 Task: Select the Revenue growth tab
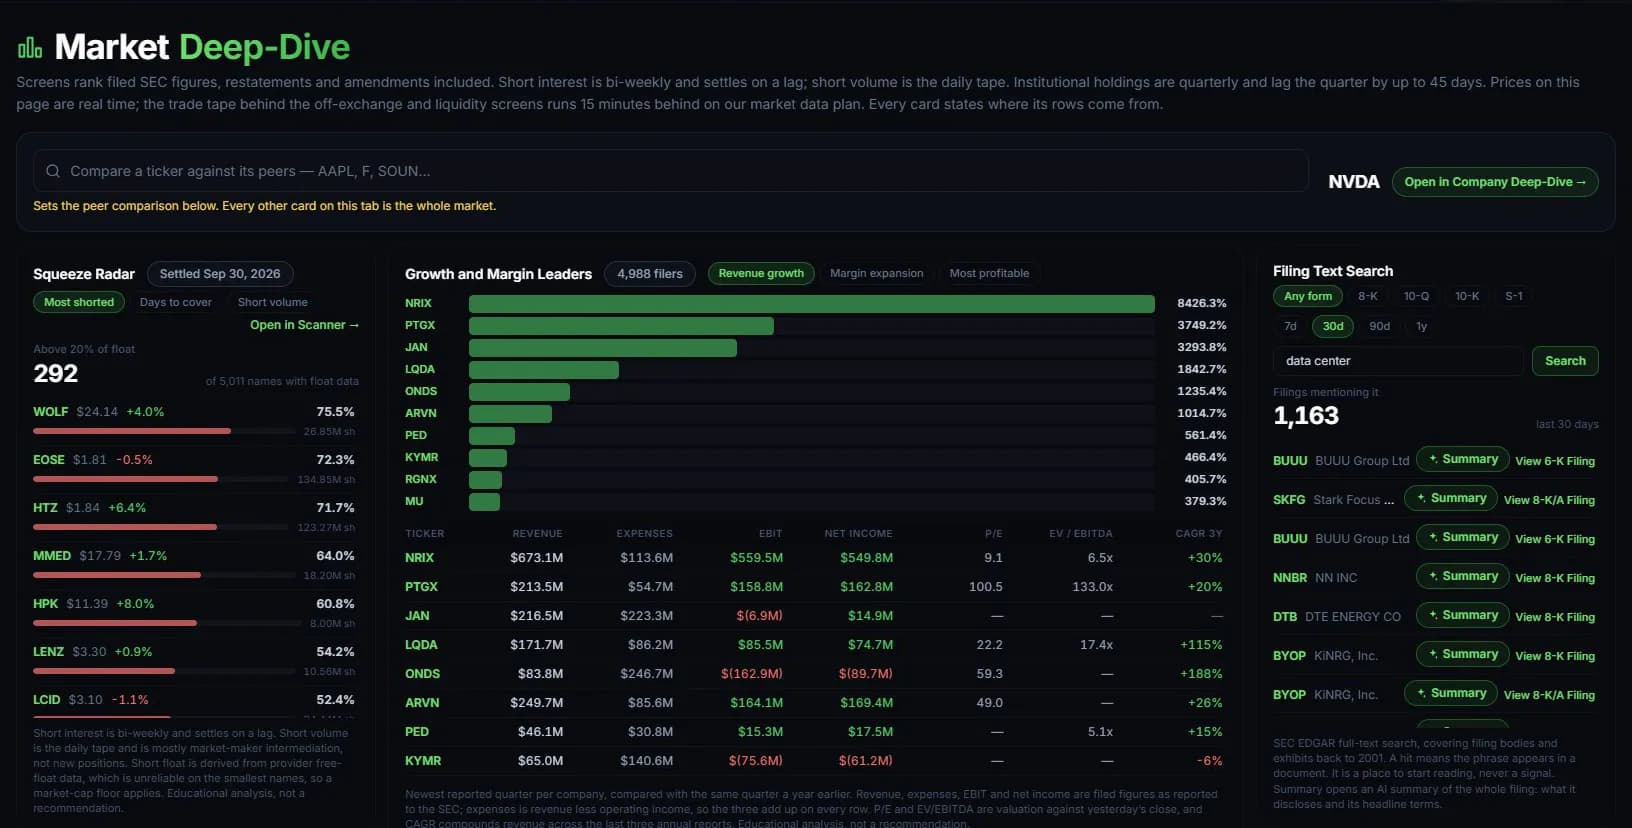(761, 273)
